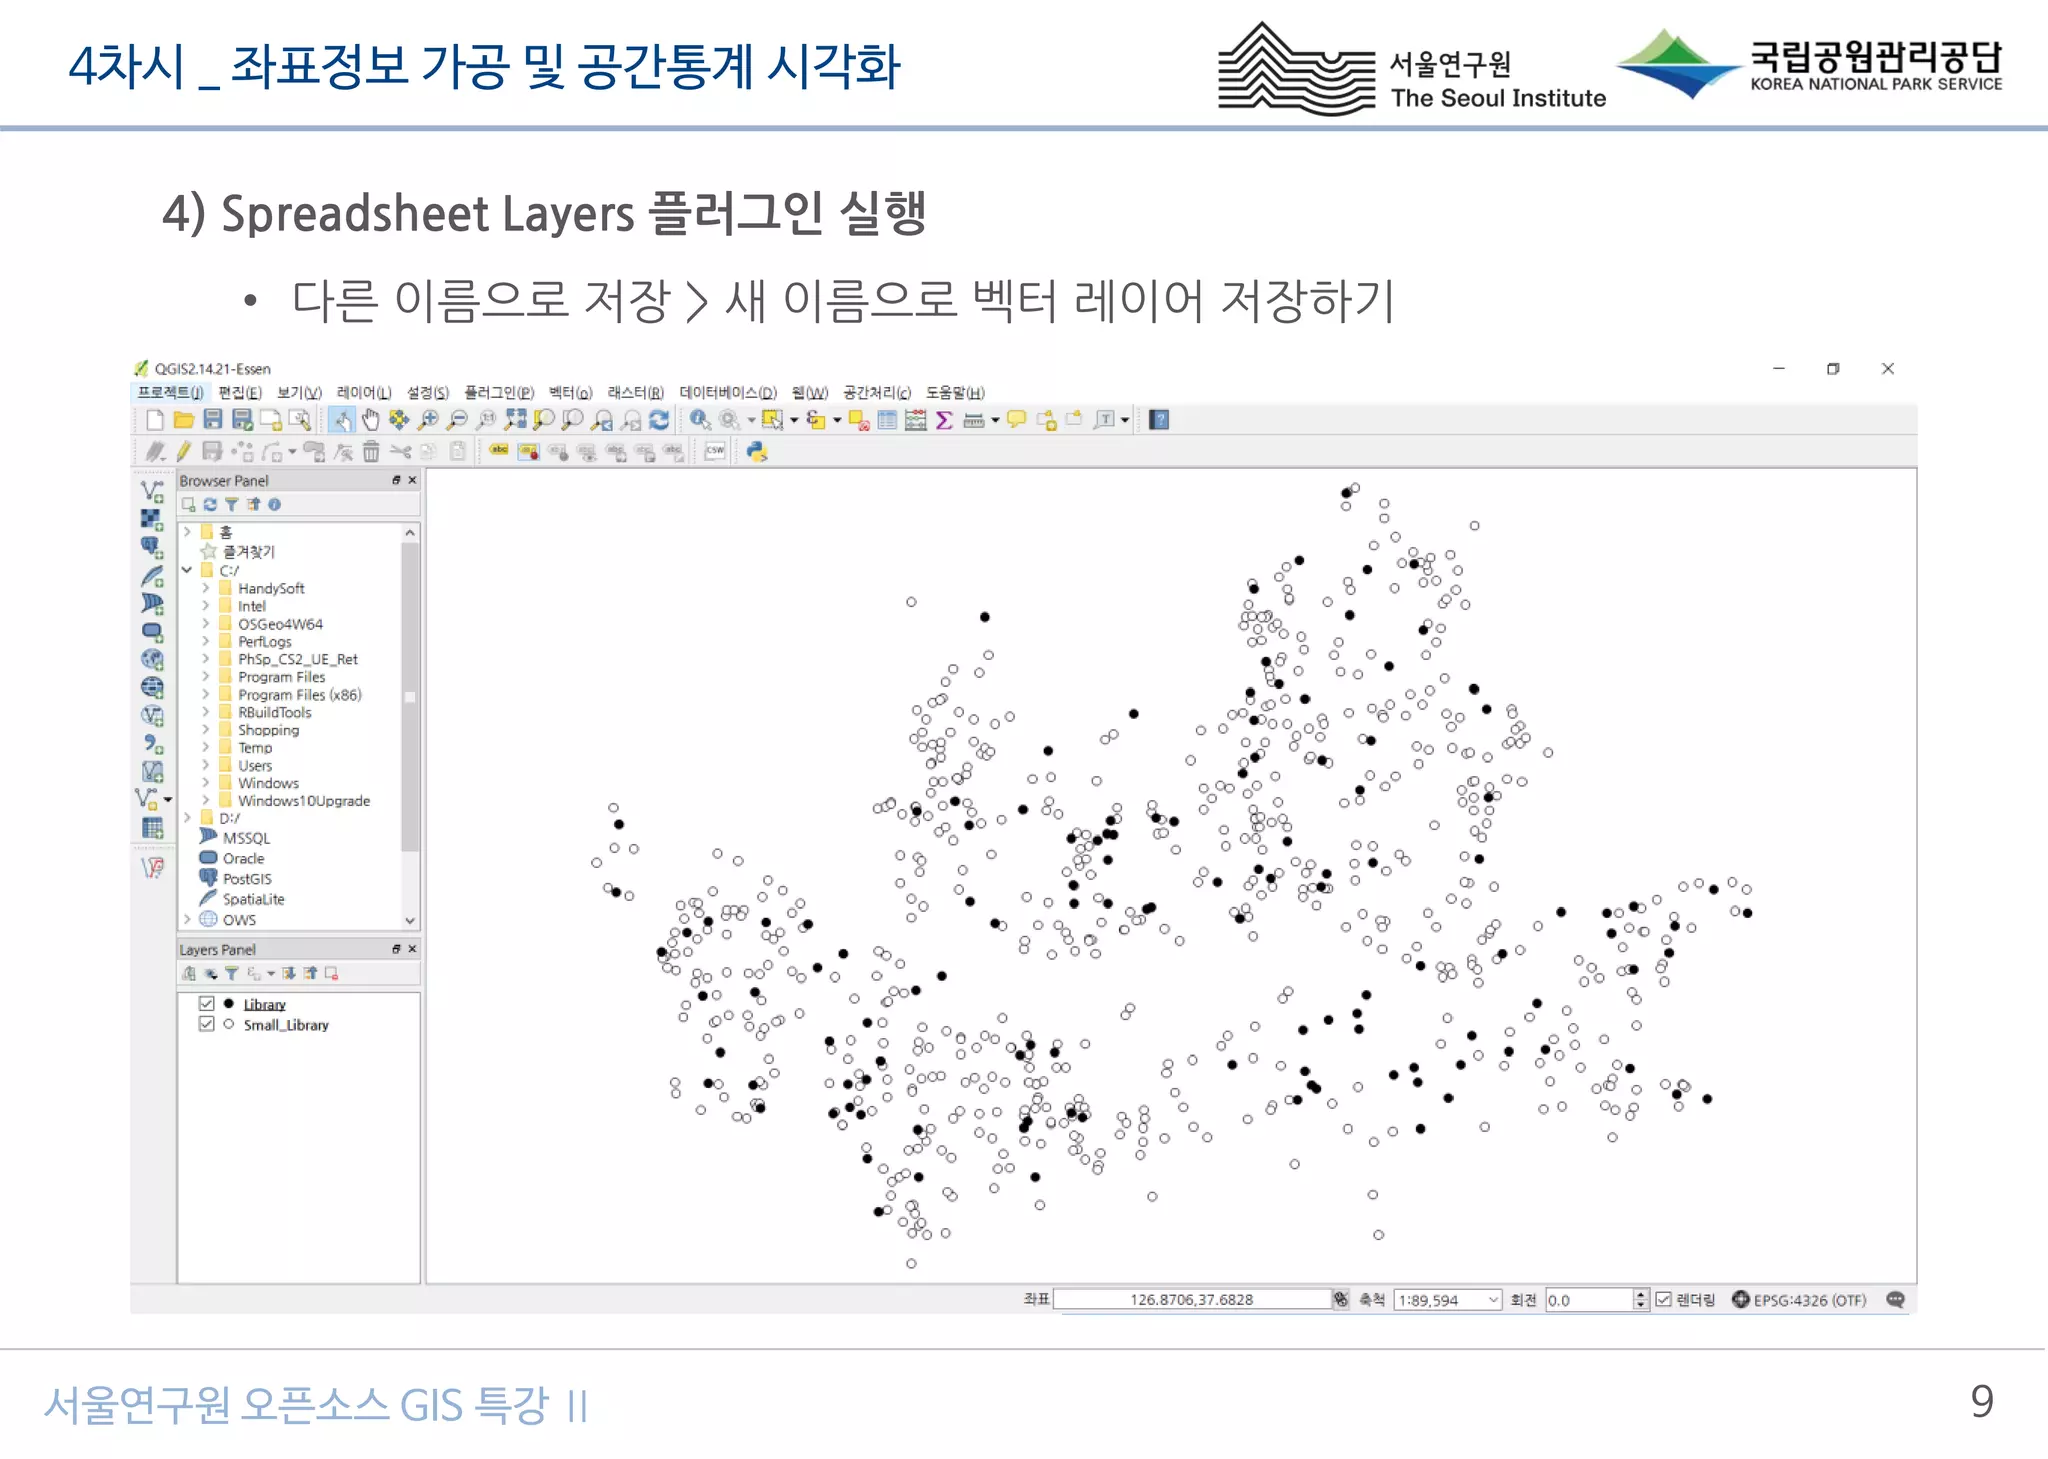This screenshot has height=1459, width=2048.
Task: Select the Identify Features tool
Action: coord(700,420)
